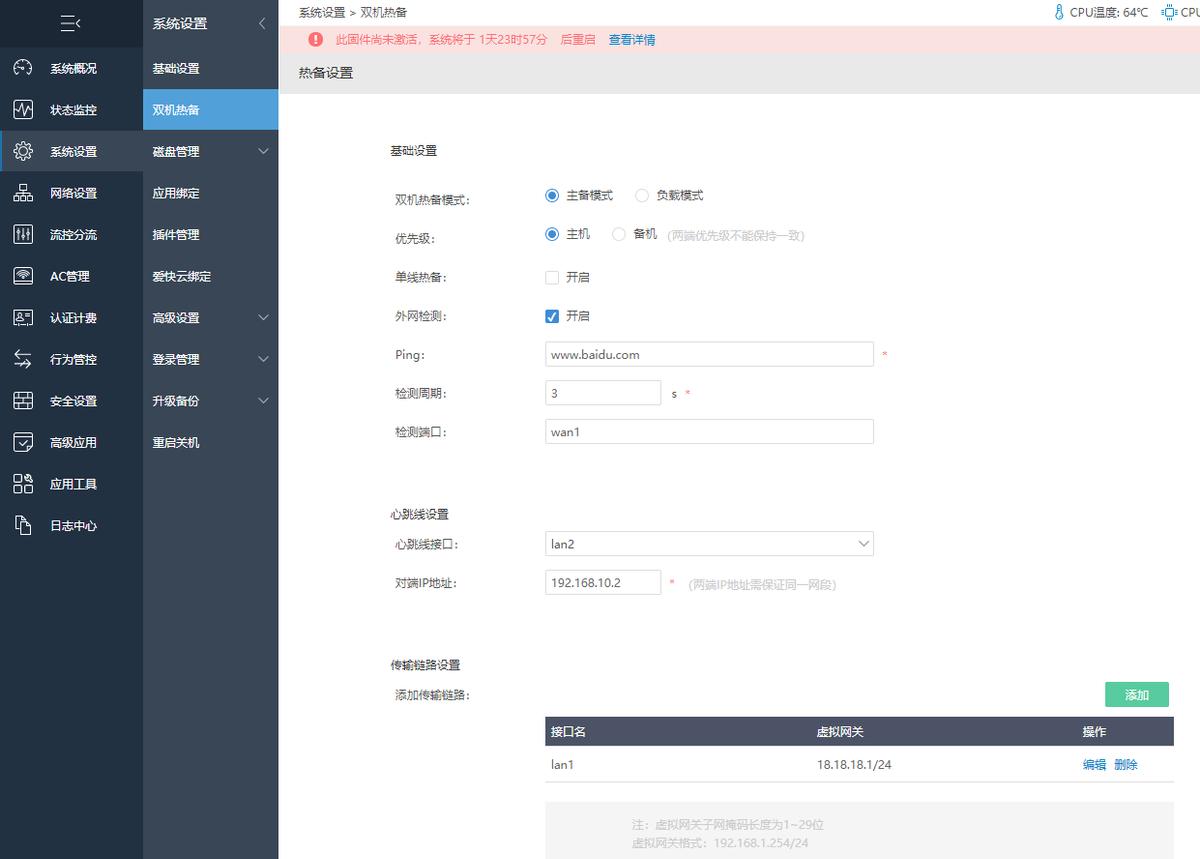Image resolution: width=1200 pixels, height=859 pixels.
Task: Open the 心跳线接口 dropdown
Action: pyautogui.click(x=709, y=543)
